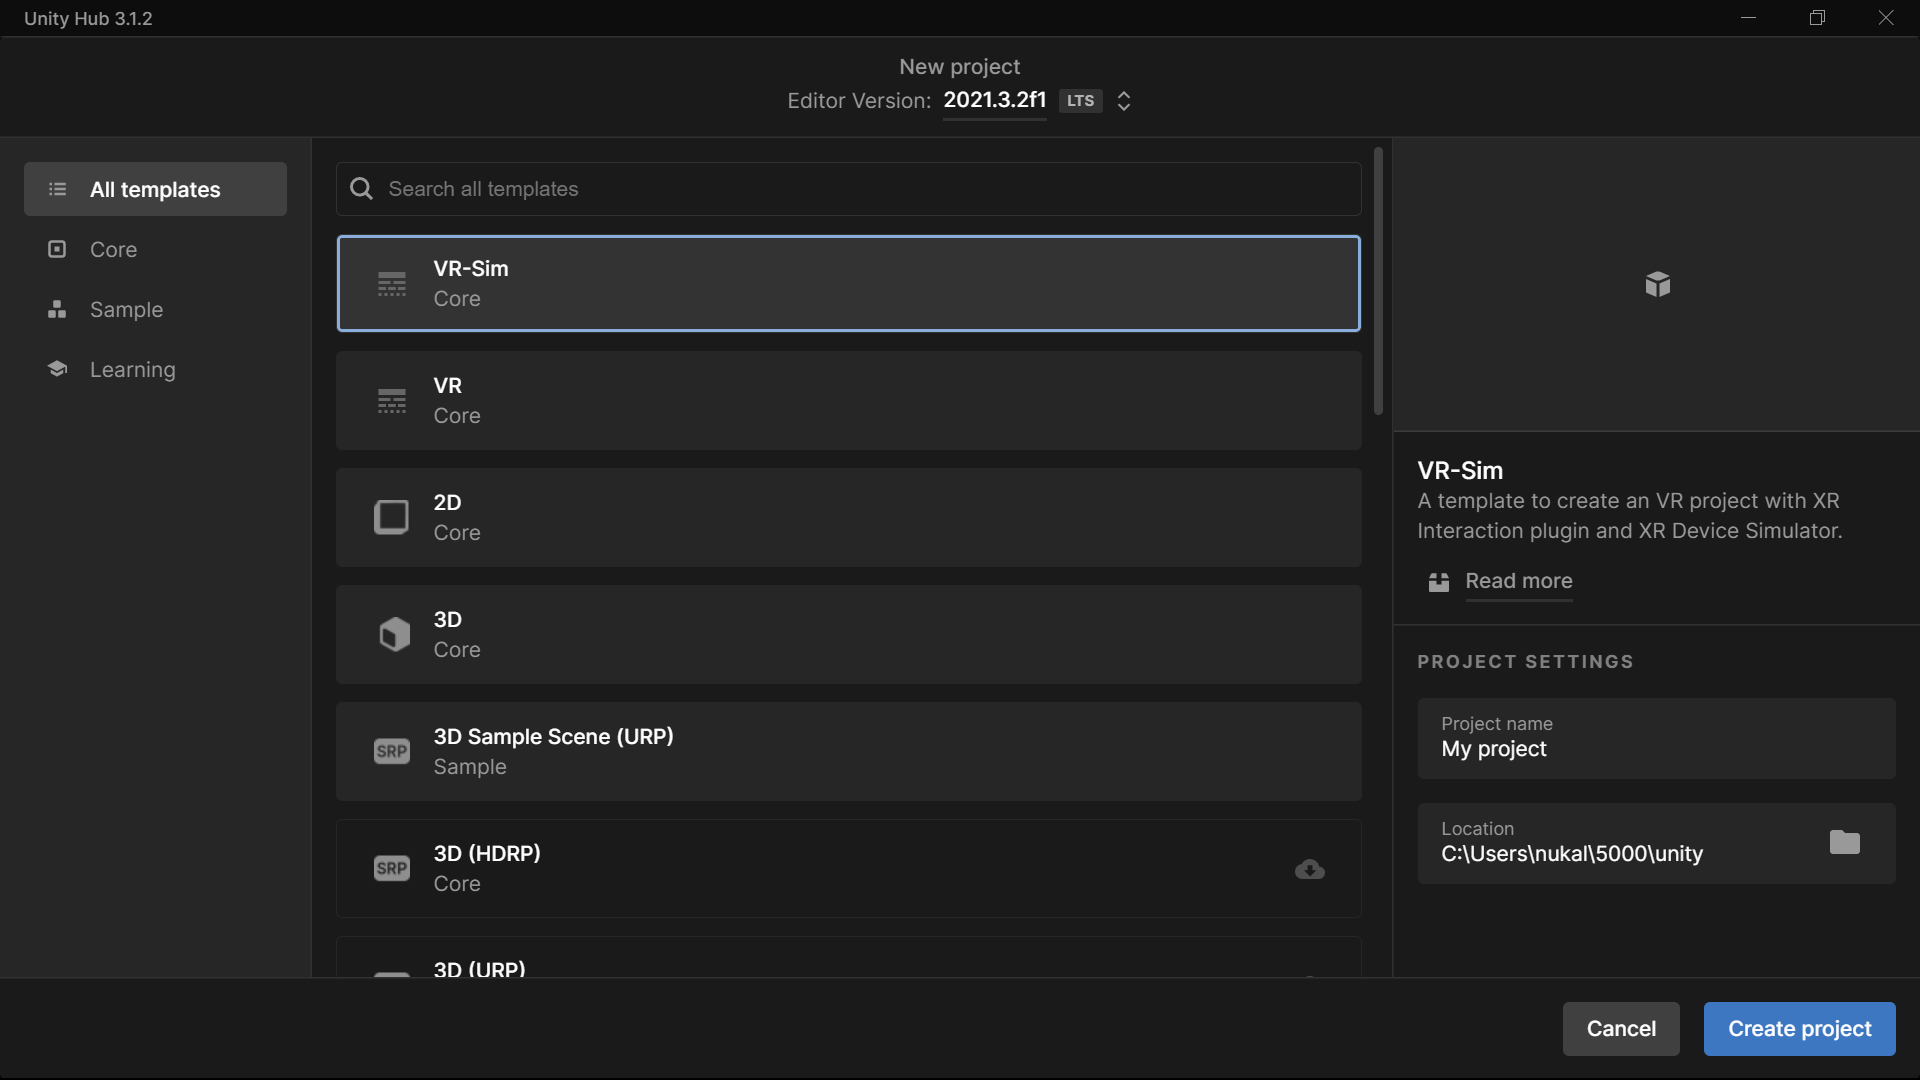Click the template list vertical scrollbar
Screen dimensions: 1920x1080
(1378, 282)
